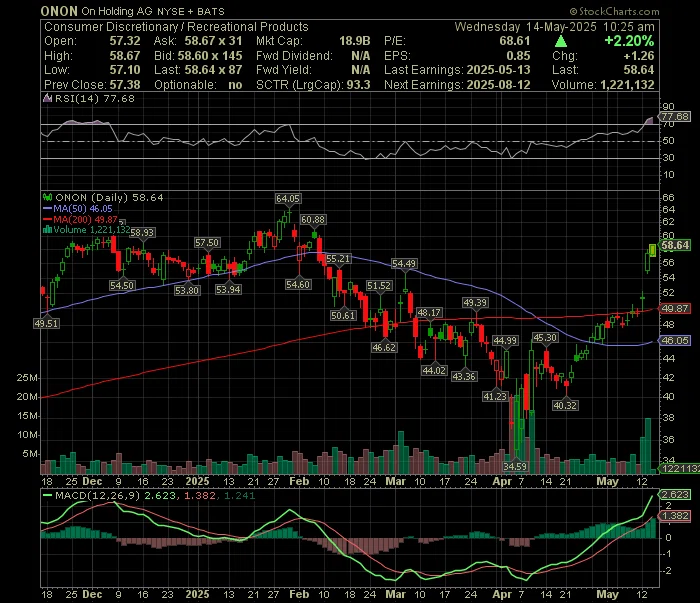Click the High price 58.67
The width and height of the screenshot is (700, 603).
[125, 56]
